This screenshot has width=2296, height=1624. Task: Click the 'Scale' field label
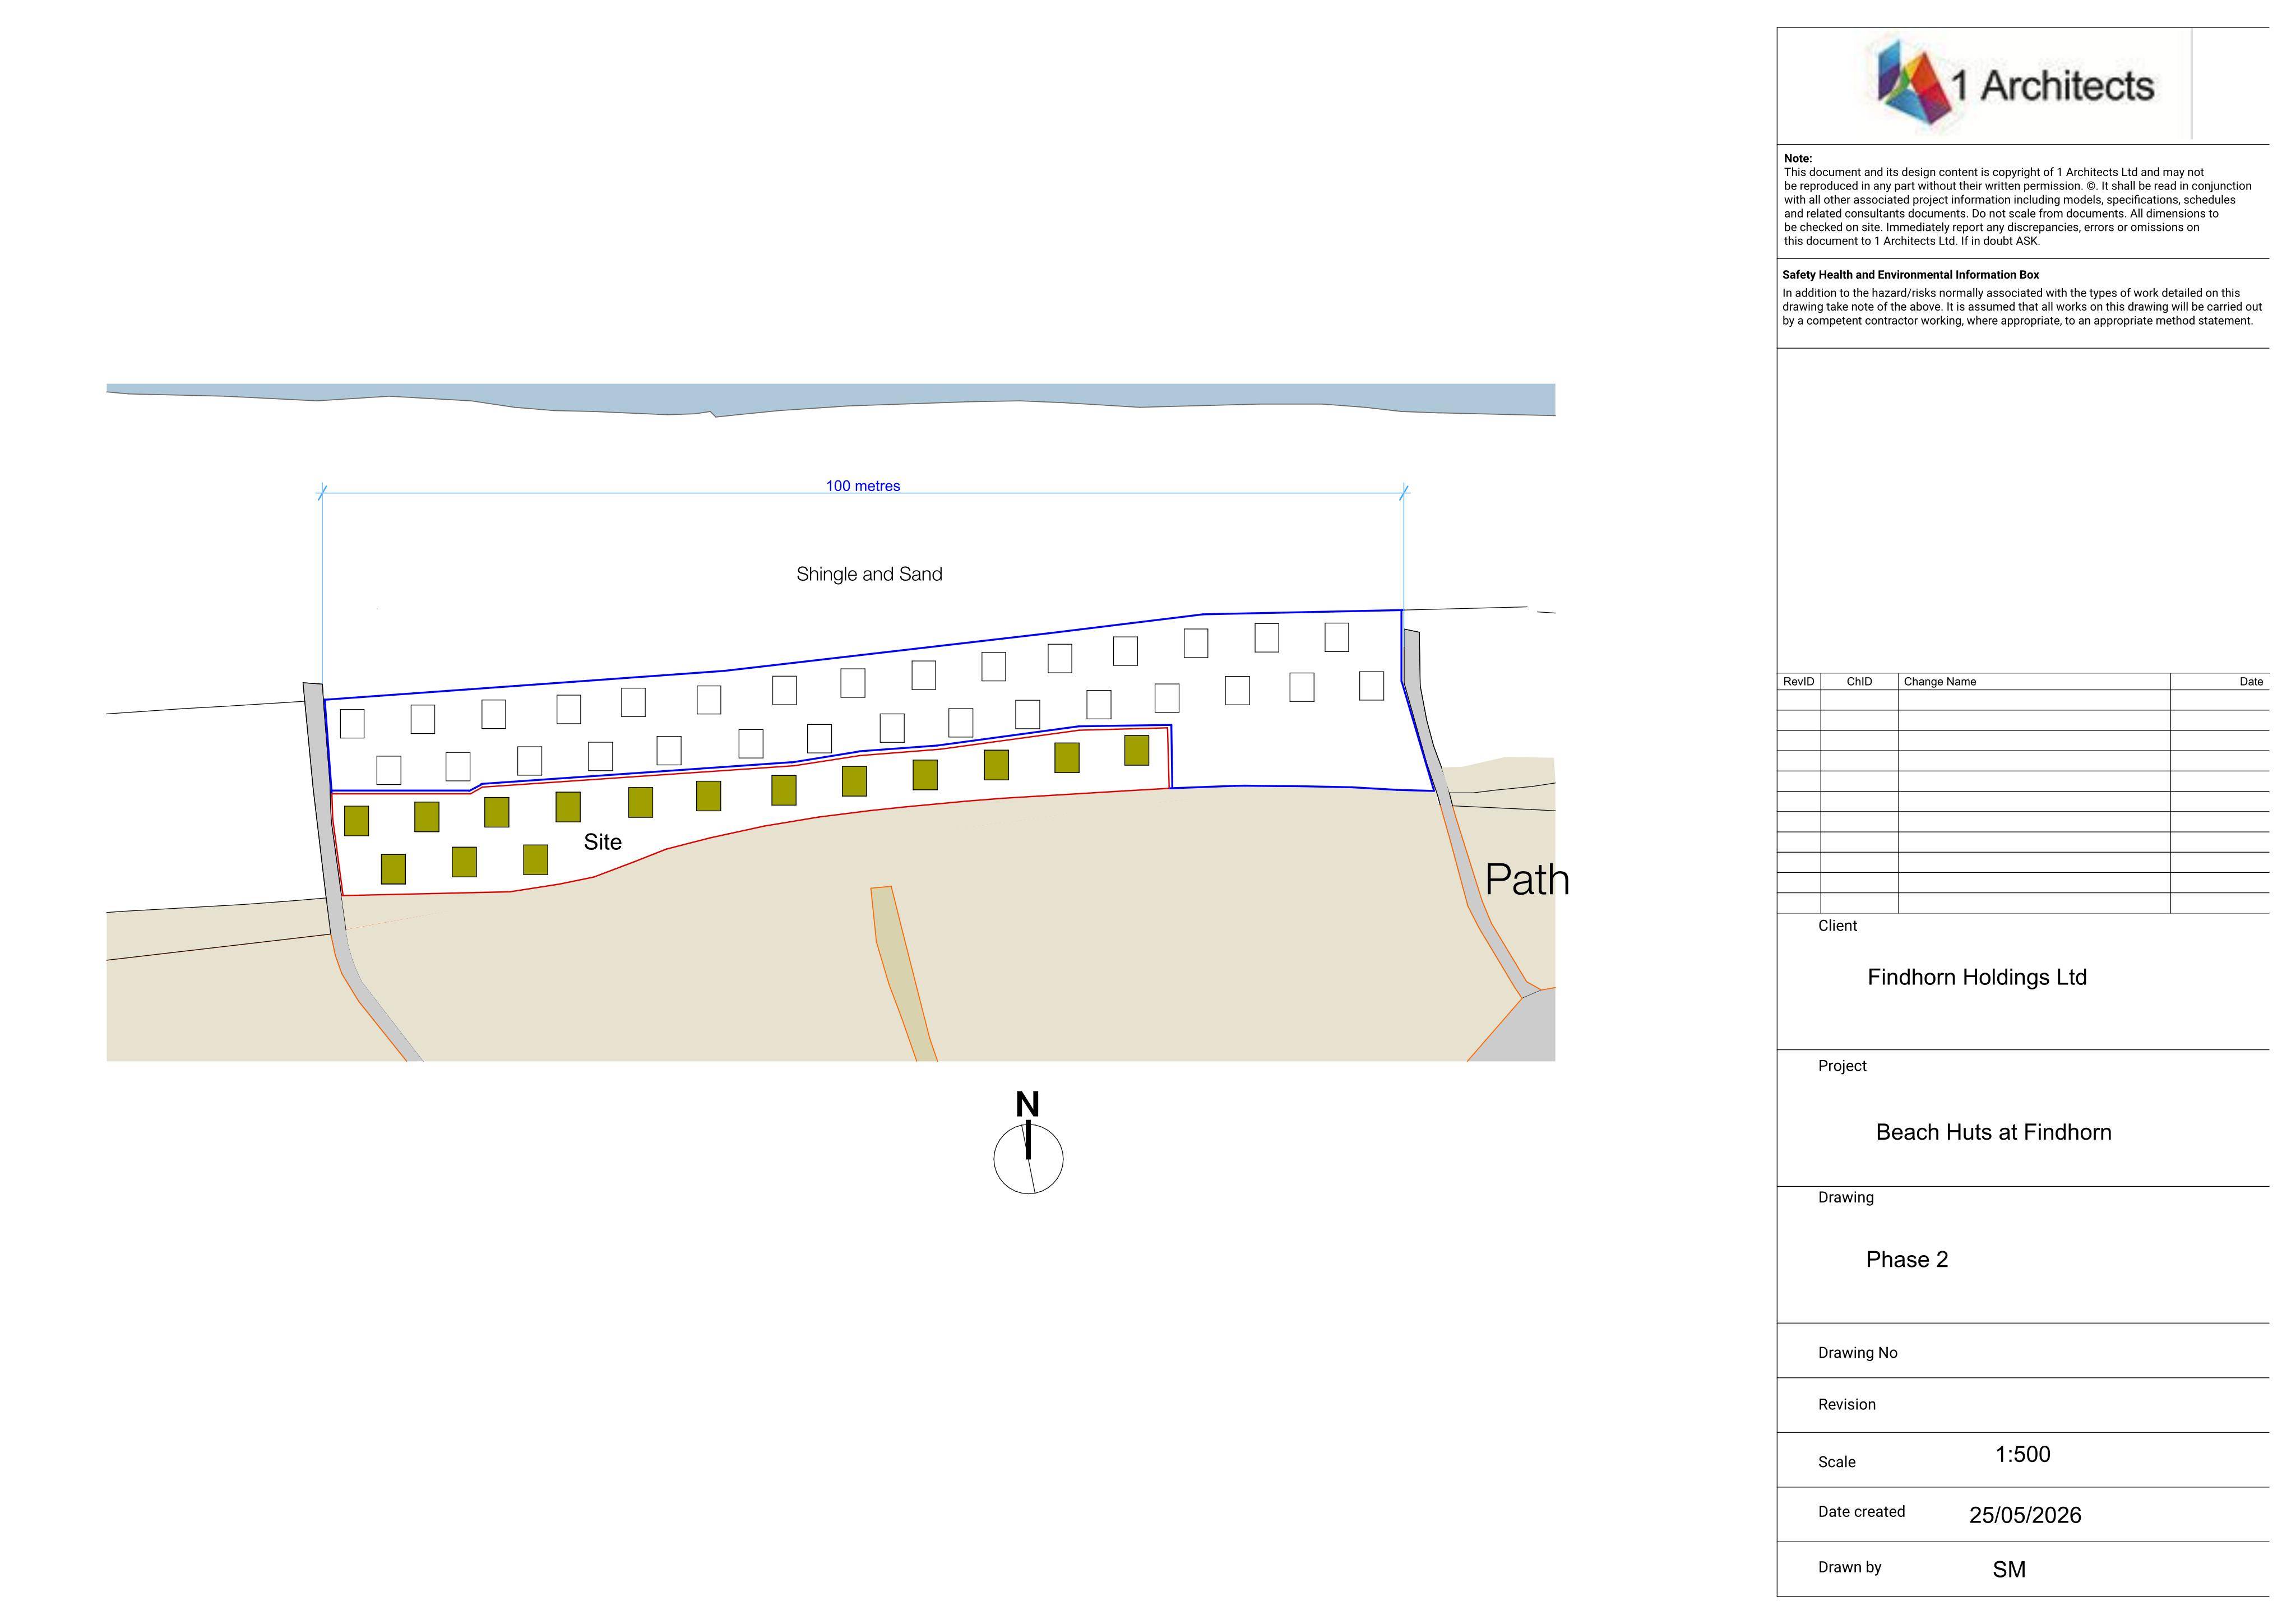tap(1836, 1462)
